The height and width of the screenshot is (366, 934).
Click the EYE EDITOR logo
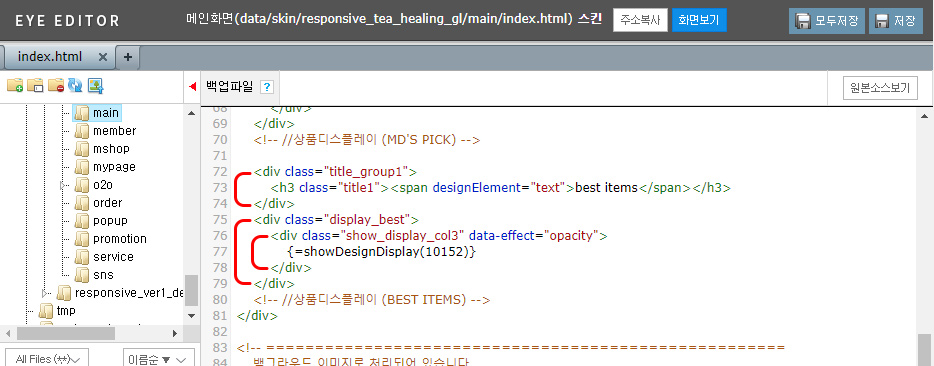(x=67, y=21)
